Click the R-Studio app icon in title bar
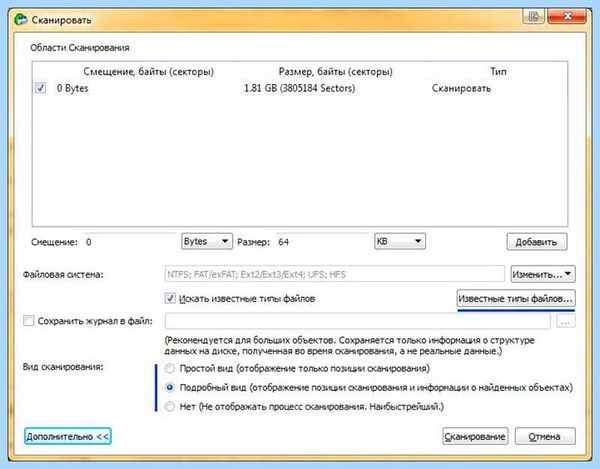 pos(21,19)
